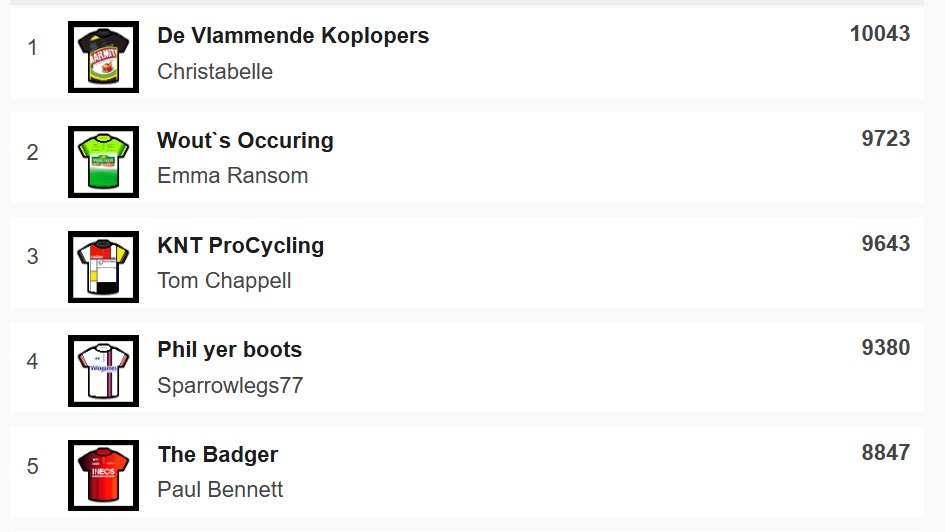The width and height of the screenshot is (945, 532).
Task: Select the 9380 score value
Action: tap(885, 348)
